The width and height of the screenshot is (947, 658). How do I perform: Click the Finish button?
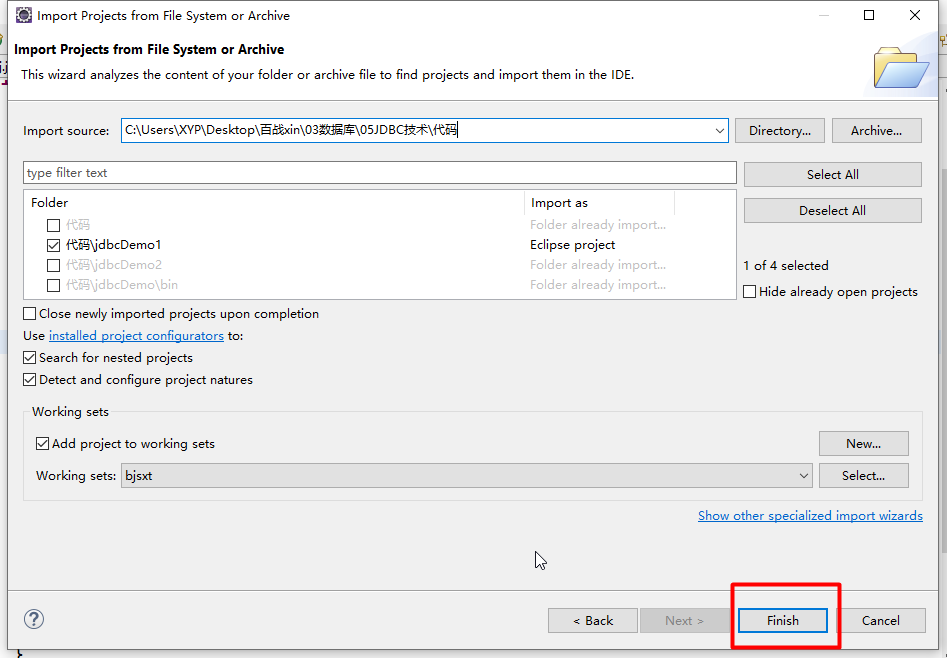(x=783, y=621)
